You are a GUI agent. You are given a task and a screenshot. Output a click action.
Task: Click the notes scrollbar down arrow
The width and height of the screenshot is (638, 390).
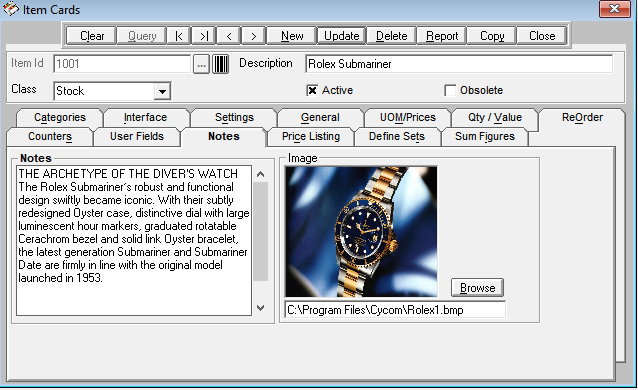261,308
